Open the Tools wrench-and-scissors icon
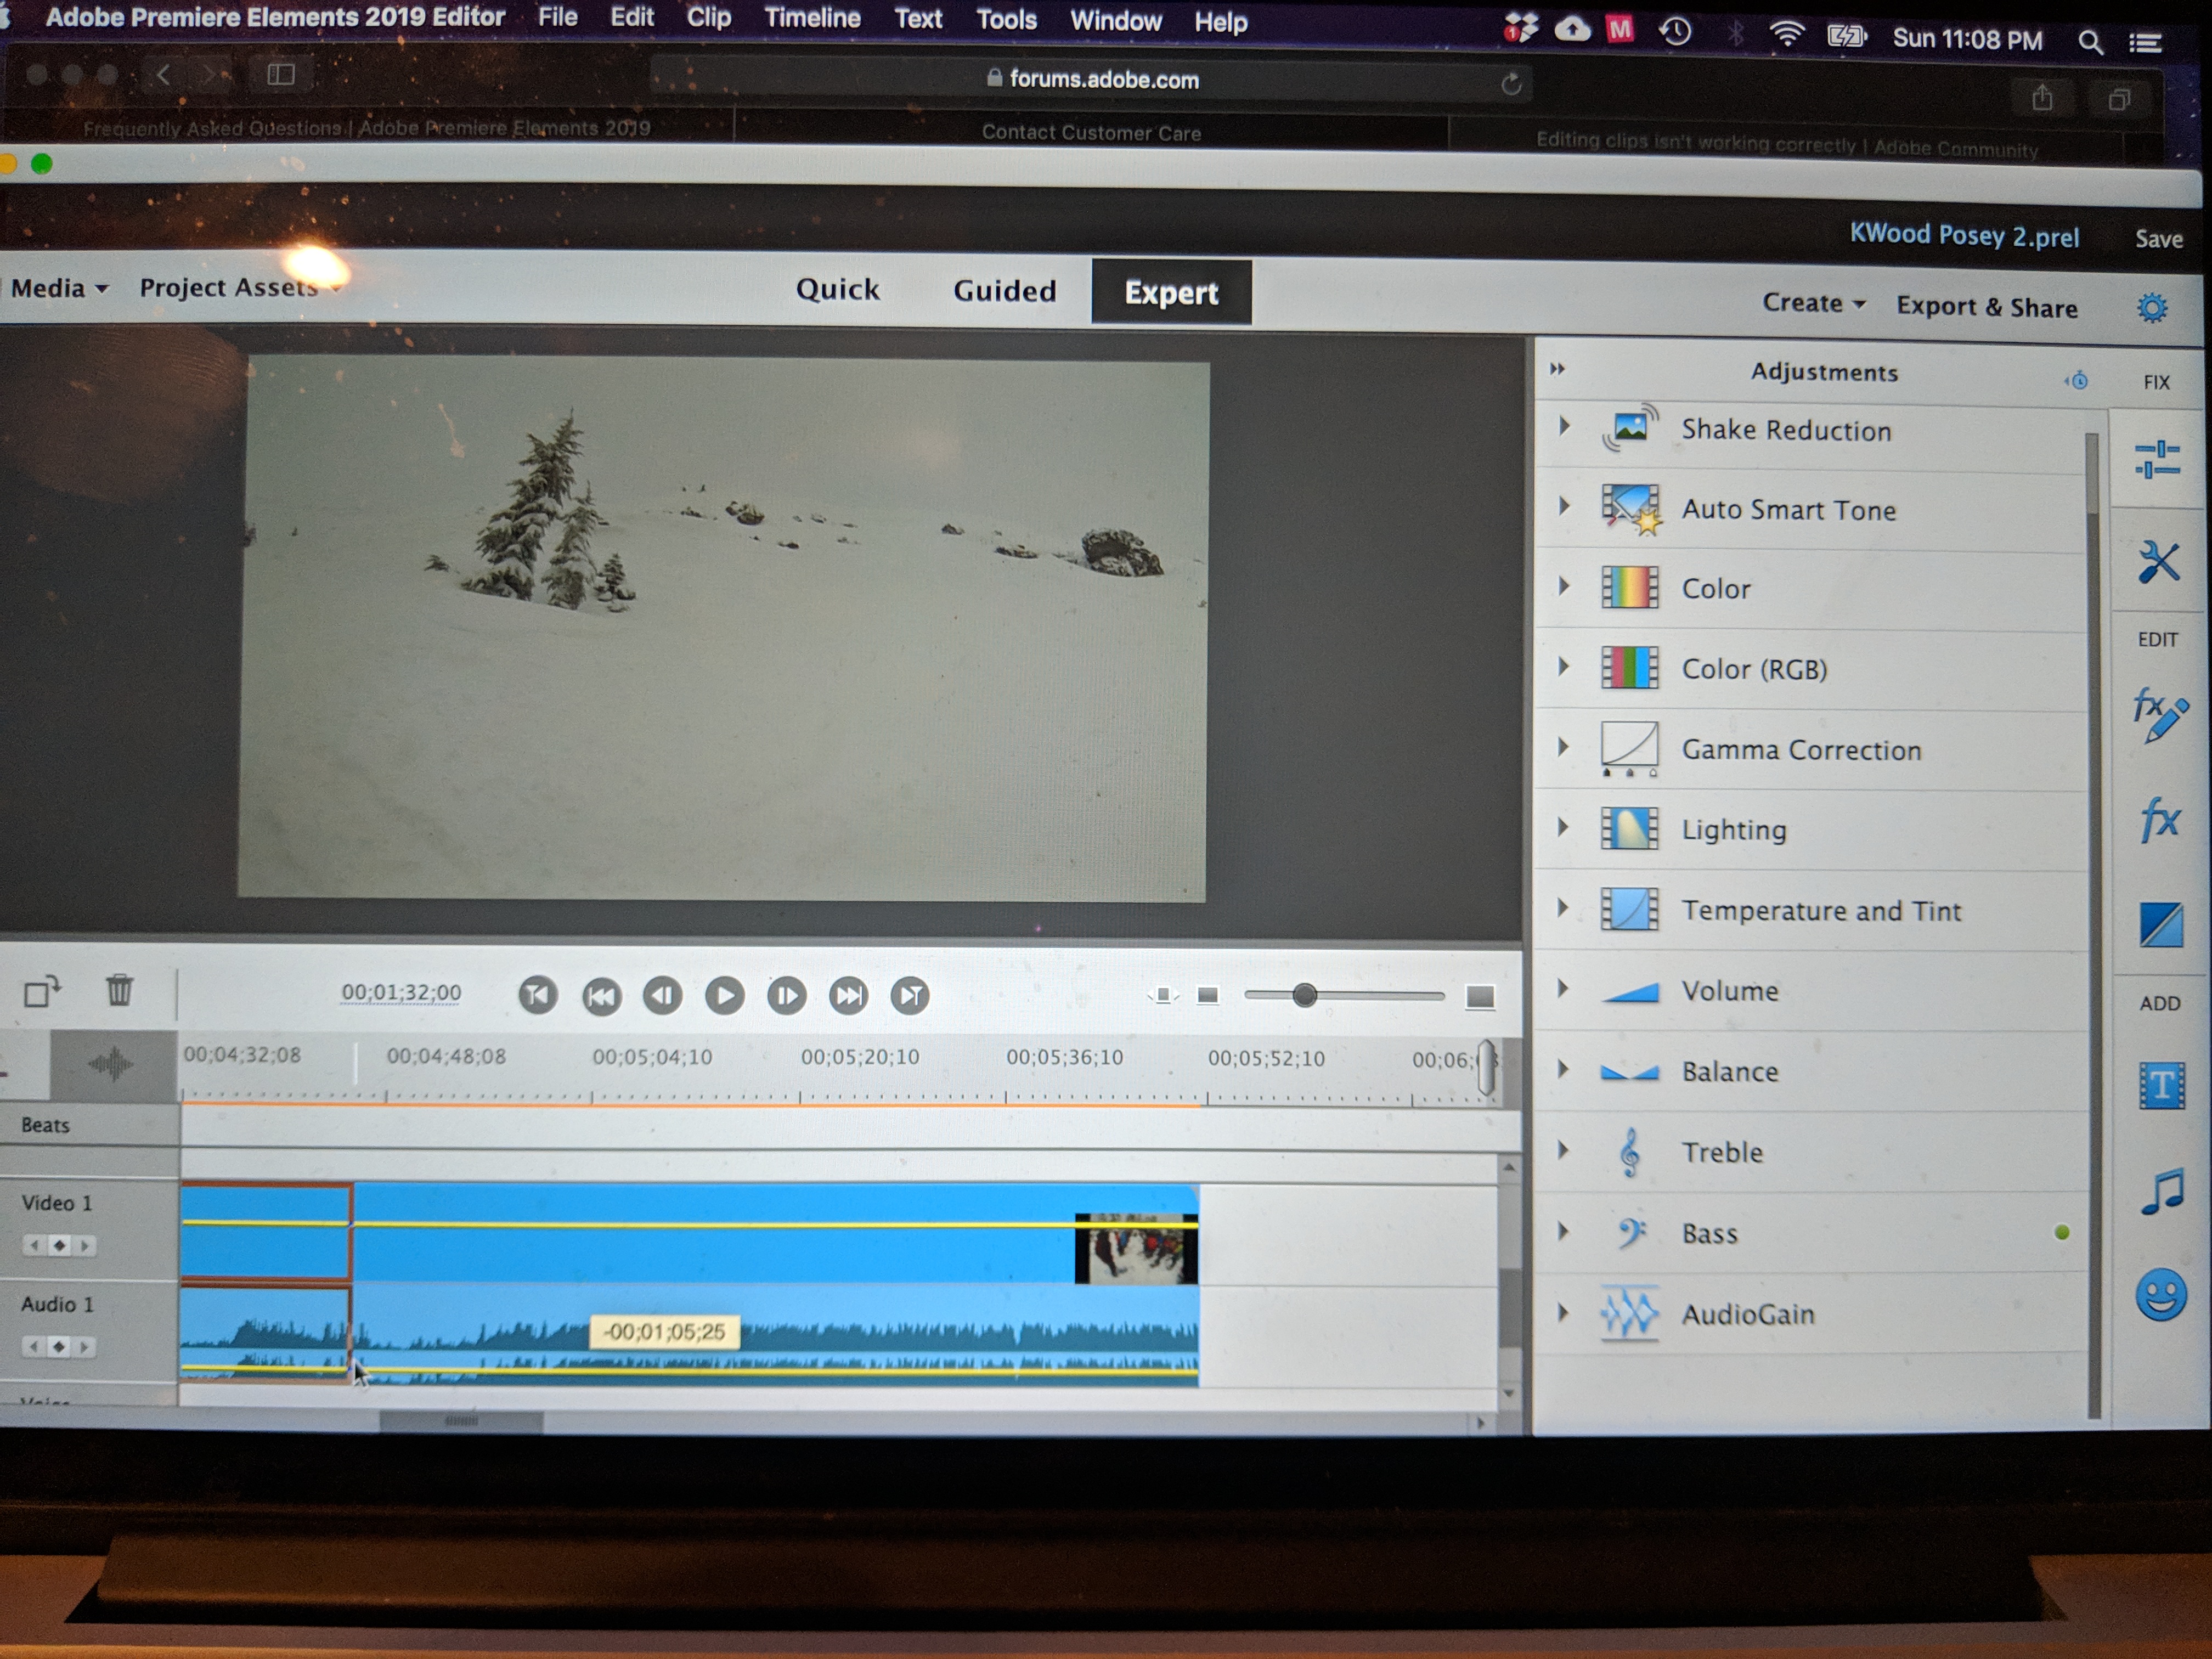2212x1659 pixels. coord(2158,562)
